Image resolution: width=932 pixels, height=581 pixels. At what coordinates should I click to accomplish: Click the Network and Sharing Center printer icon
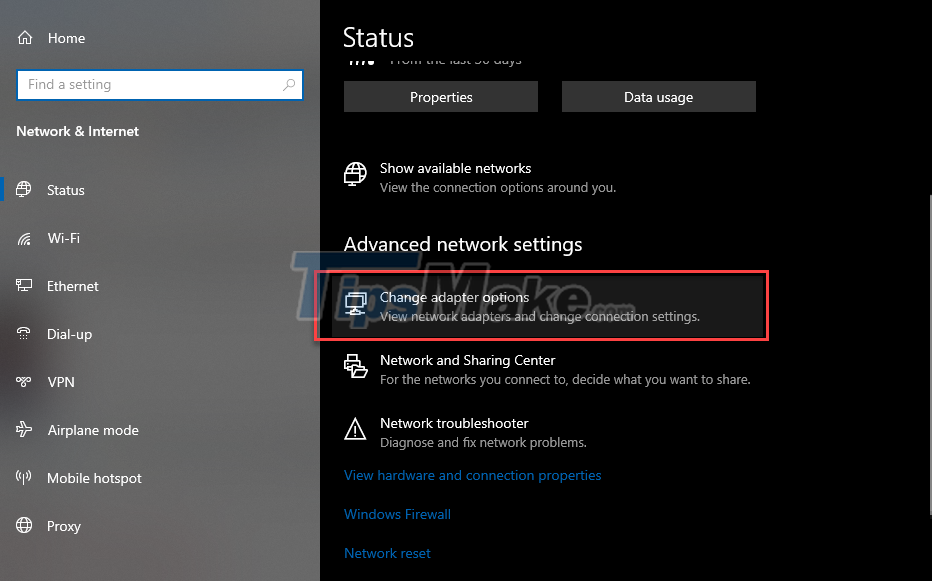355,366
